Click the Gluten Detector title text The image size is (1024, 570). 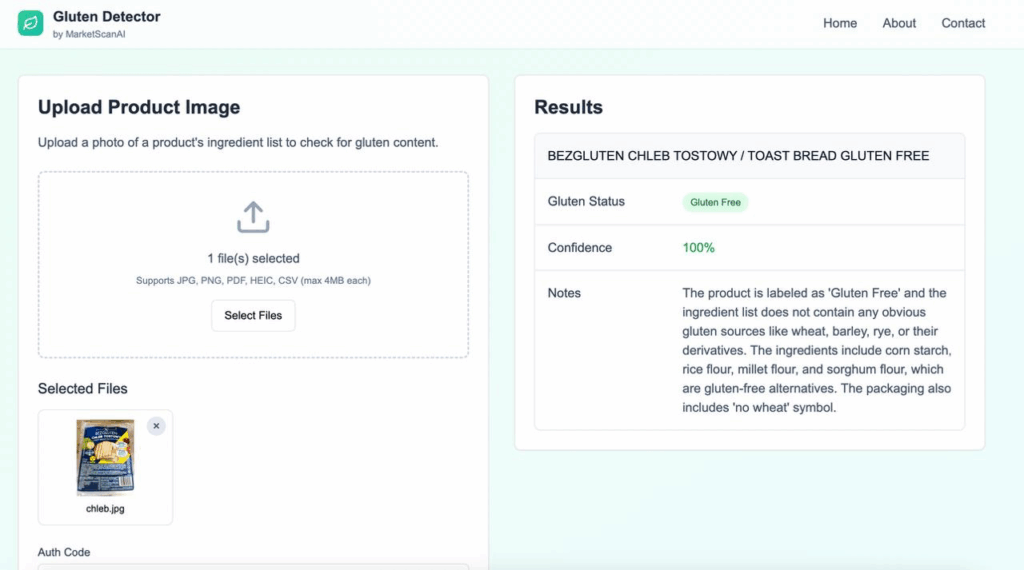[x=106, y=17]
